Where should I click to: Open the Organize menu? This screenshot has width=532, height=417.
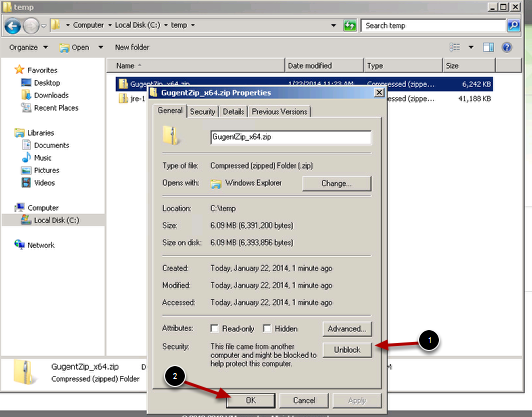pyautogui.click(x=28, y=47)
